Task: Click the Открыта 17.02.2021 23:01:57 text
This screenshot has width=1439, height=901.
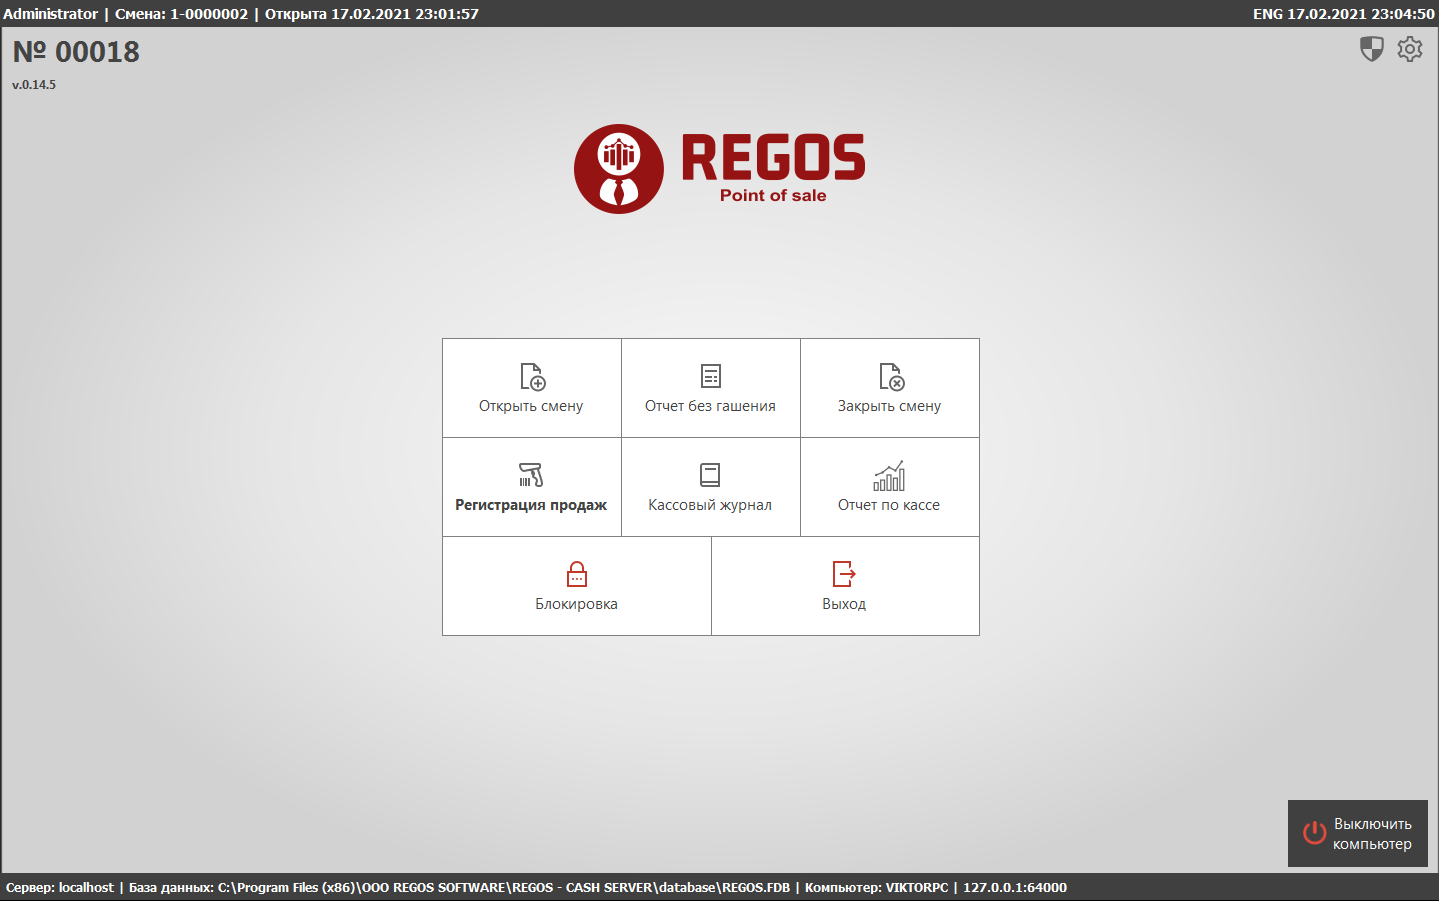Action: point(372,14)
